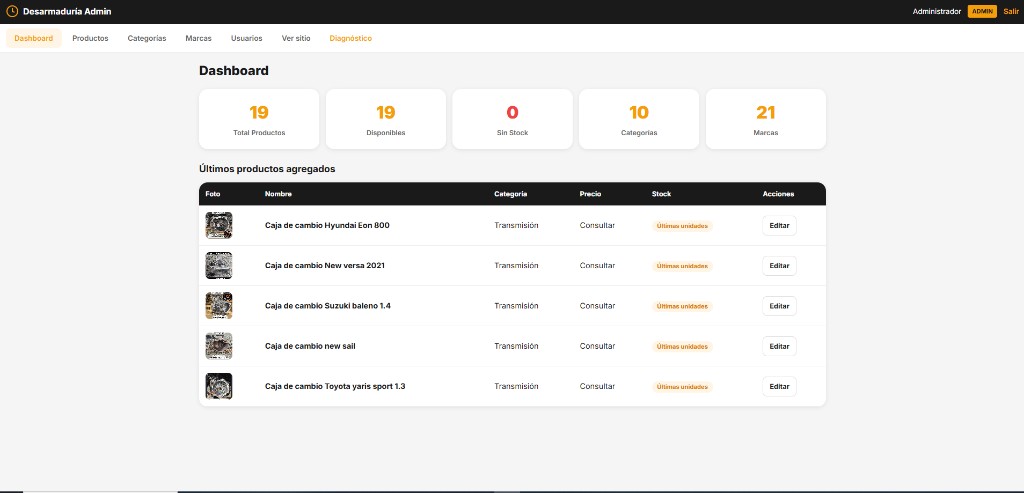This screenshot has width=1024, height=493.
Task: Click Salir to log out
Action: coord(1010,11)
